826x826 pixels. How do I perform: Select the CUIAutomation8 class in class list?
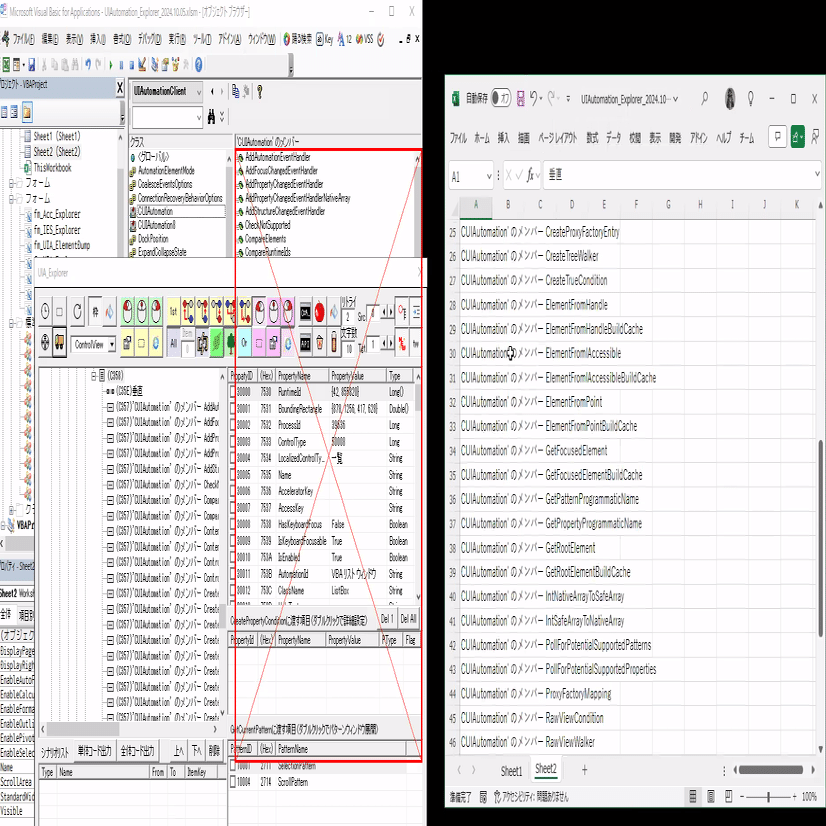[156, 225]
